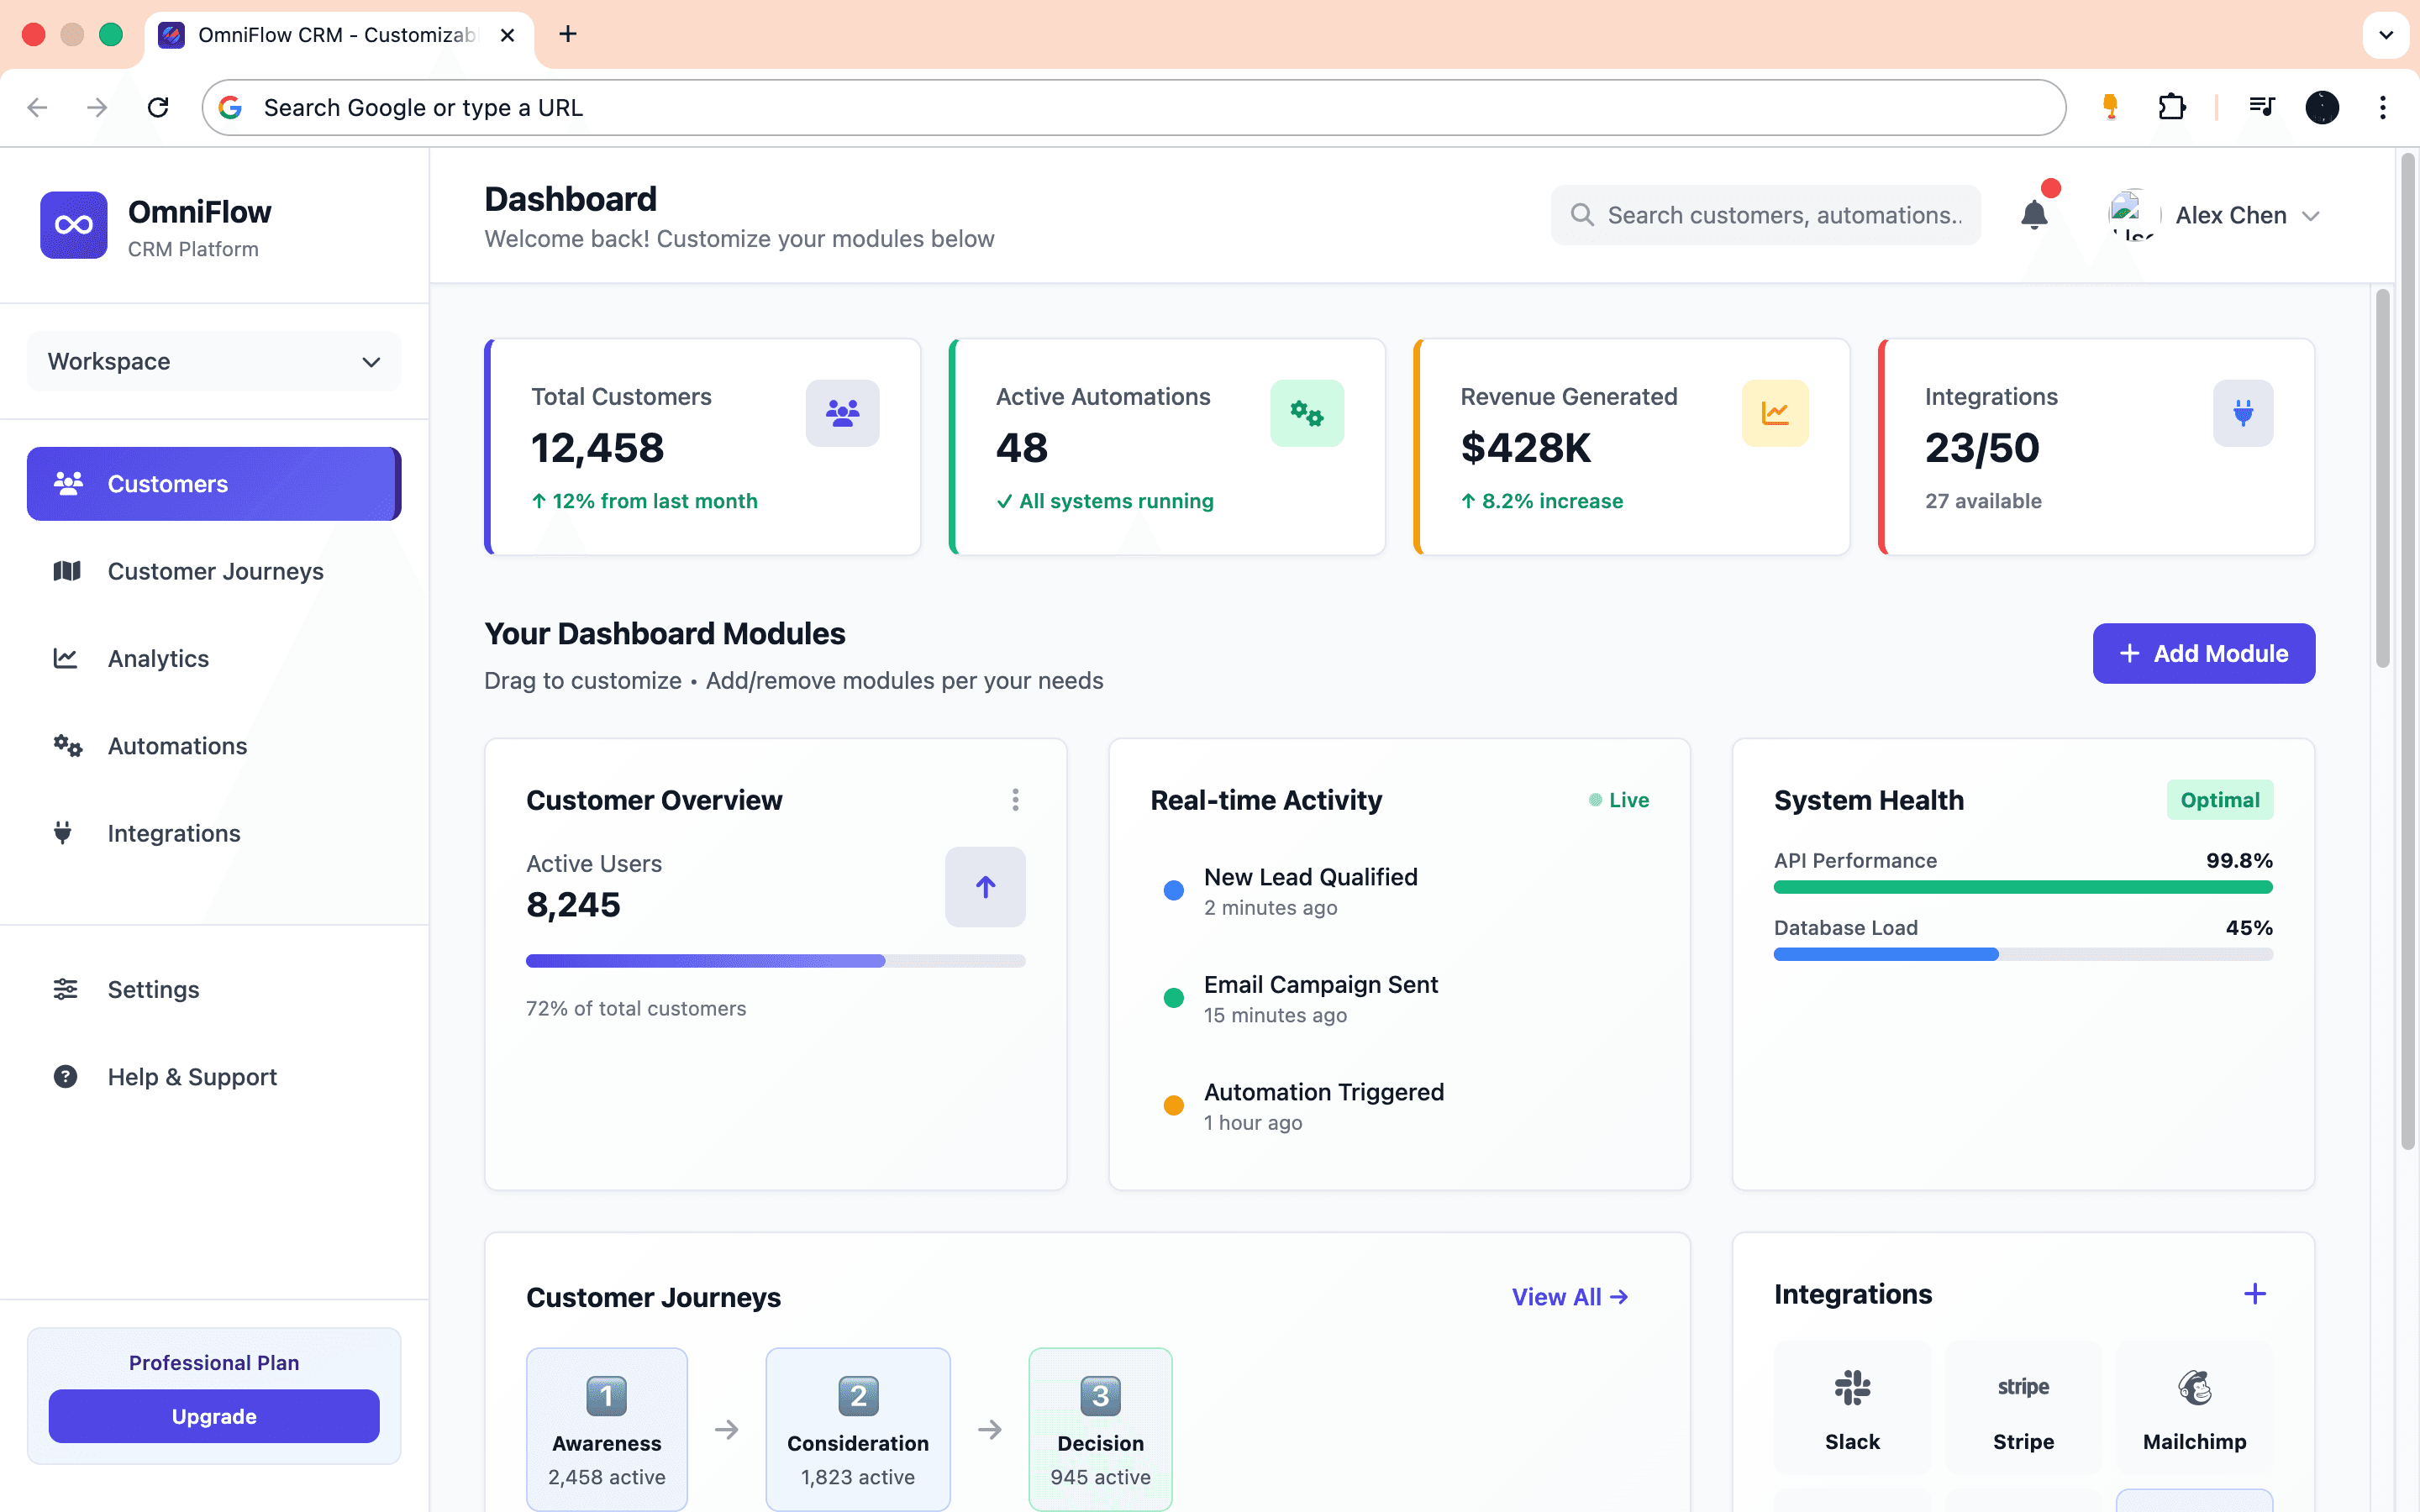
Task: Open browser extensions puzzle icon
Action: 2171,107
